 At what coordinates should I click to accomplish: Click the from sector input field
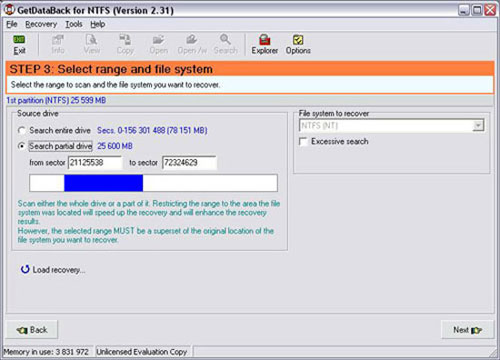tap(95, 163)
